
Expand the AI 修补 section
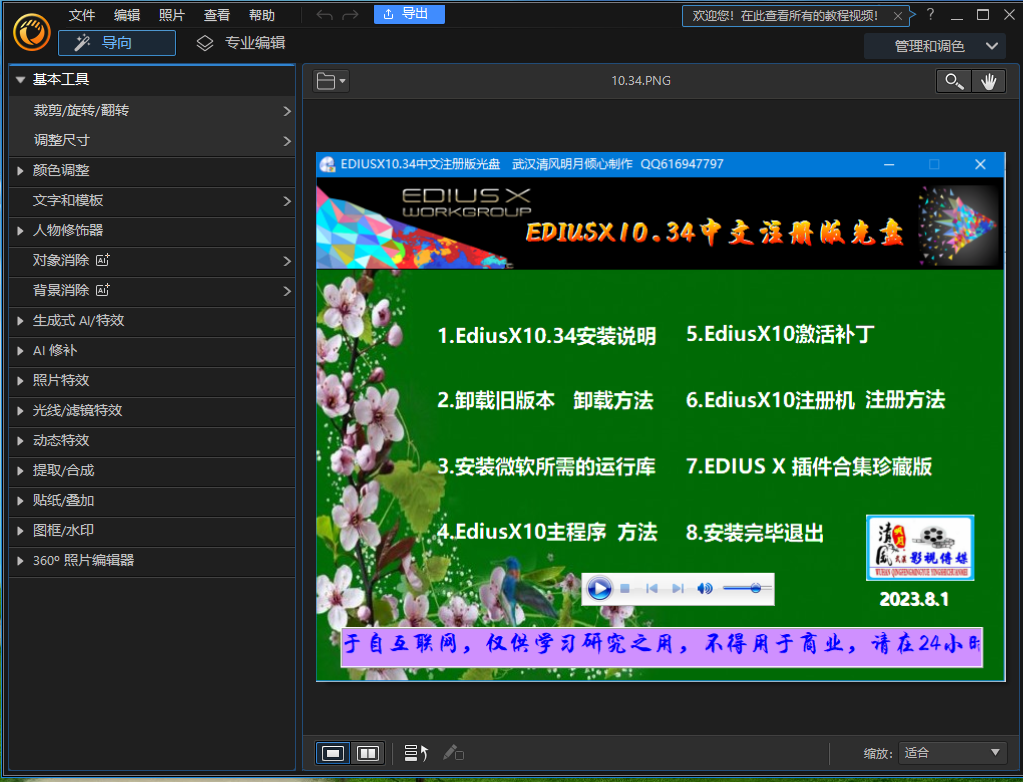coord(152,351)
